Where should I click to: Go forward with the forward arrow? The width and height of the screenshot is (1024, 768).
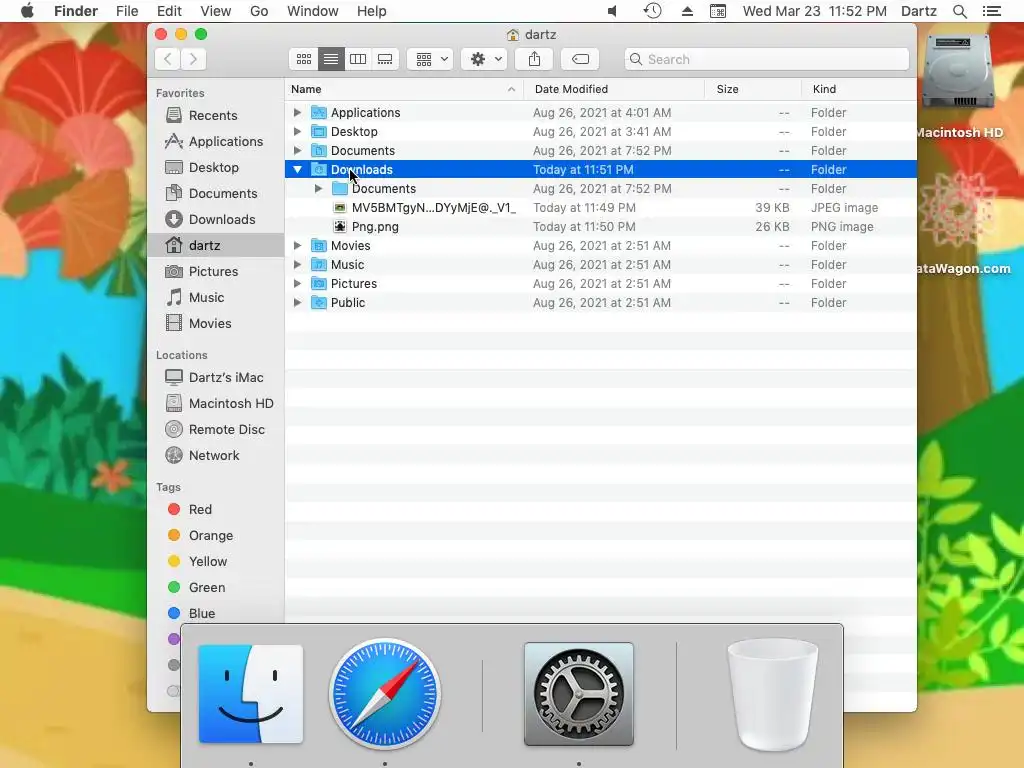[193, 59]
